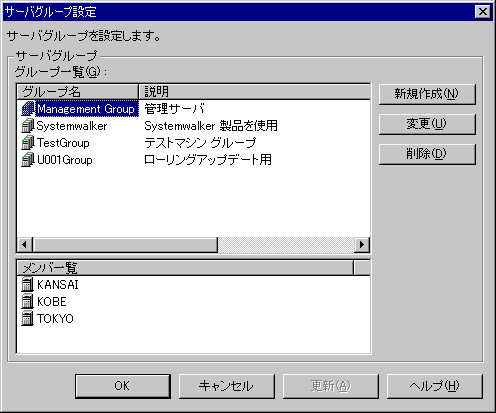Screen dimensions: 496x413
Task: Close the サーバグループ設定 dialog
Action: click(x=483, y=12)
